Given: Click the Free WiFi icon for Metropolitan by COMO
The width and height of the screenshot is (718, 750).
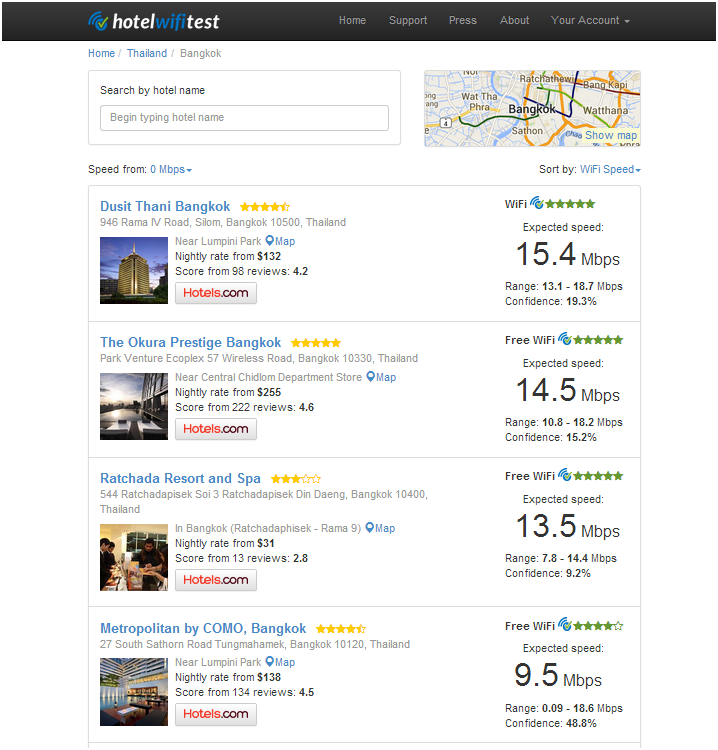Looking at the screenshot, I should [x=565, y=626].
